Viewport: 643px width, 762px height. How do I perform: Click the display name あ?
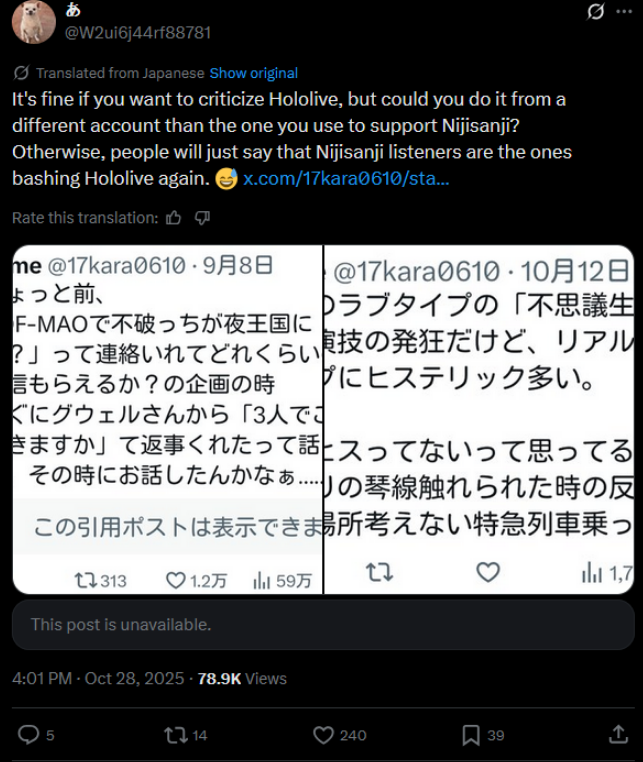click(73, 10)
